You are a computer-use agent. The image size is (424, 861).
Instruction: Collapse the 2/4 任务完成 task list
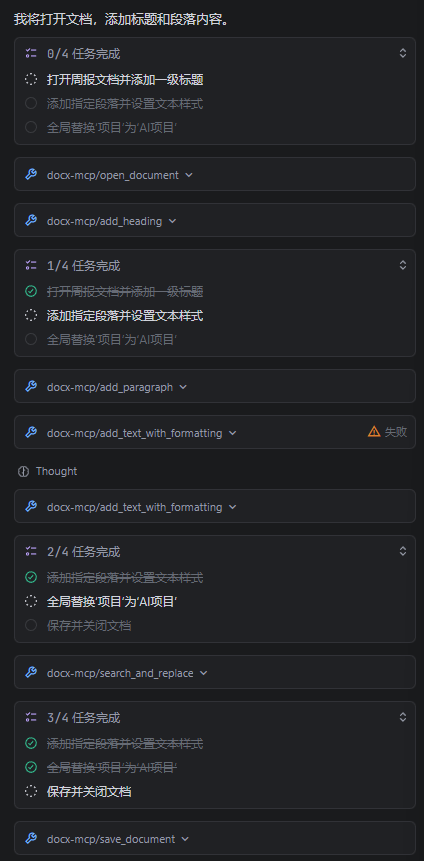coord(403,551)
